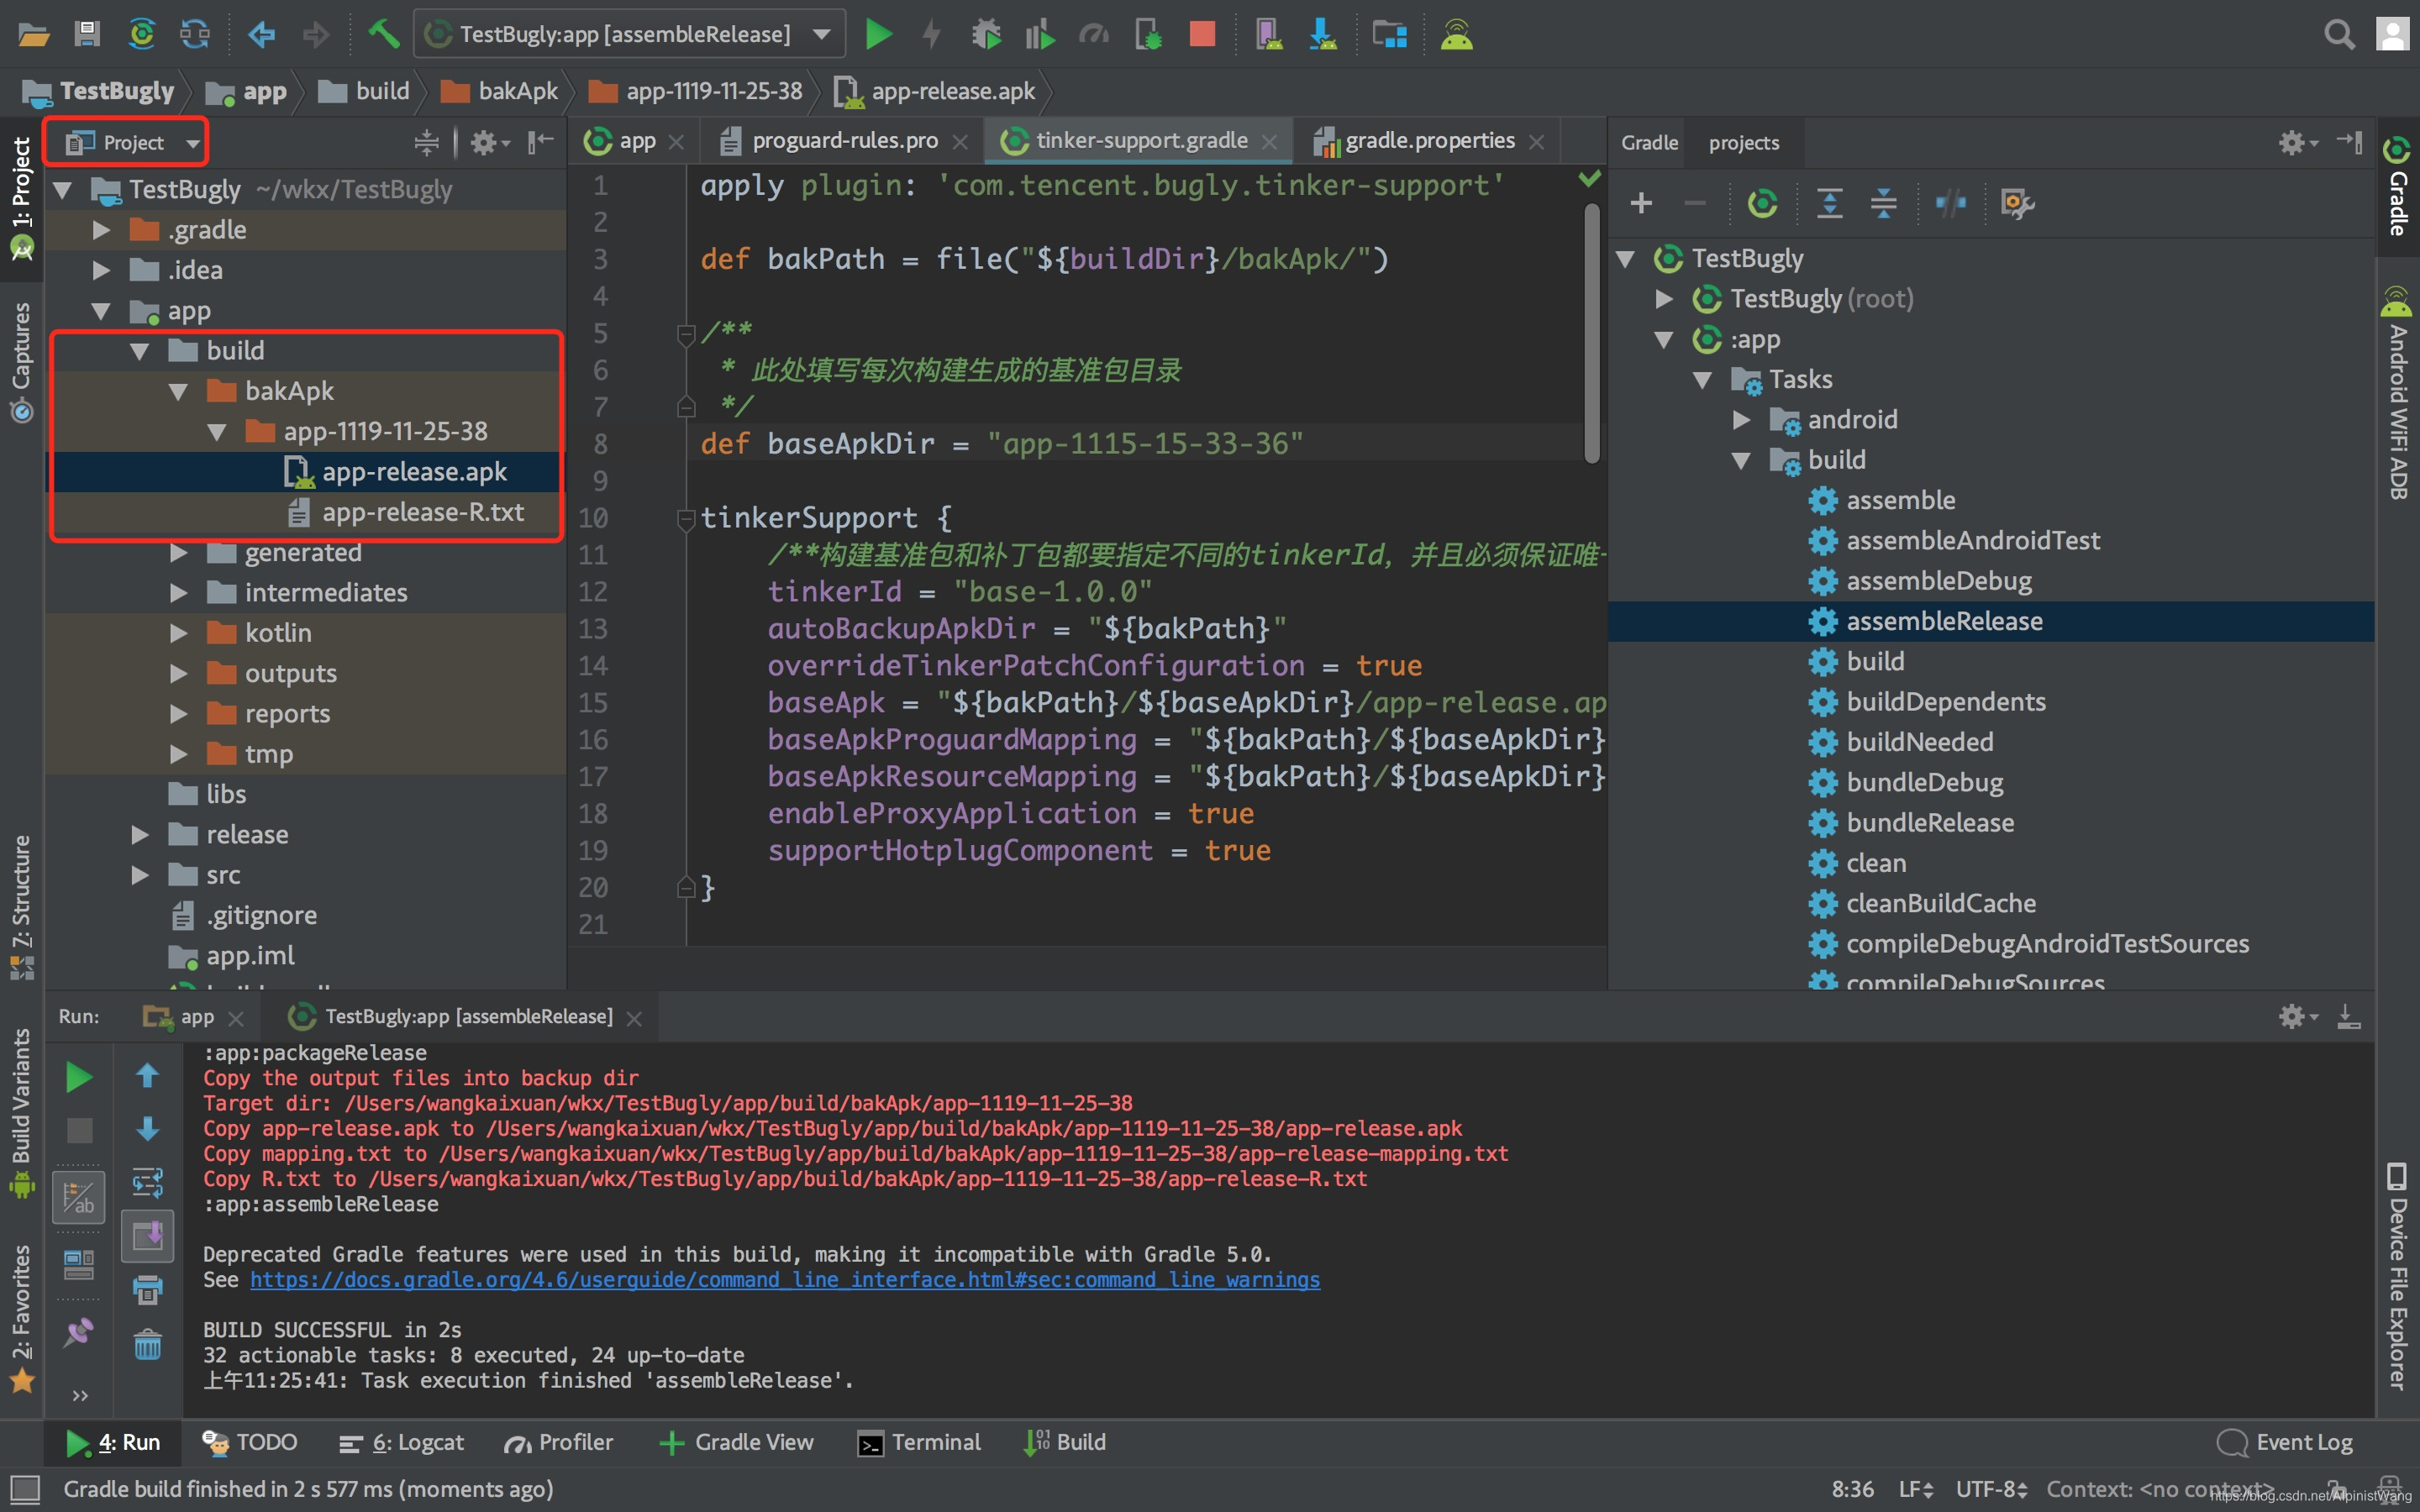Screen dimensions: 2420x1512
Task: Collapse the bakApk folder
Action: click(178, 391)
